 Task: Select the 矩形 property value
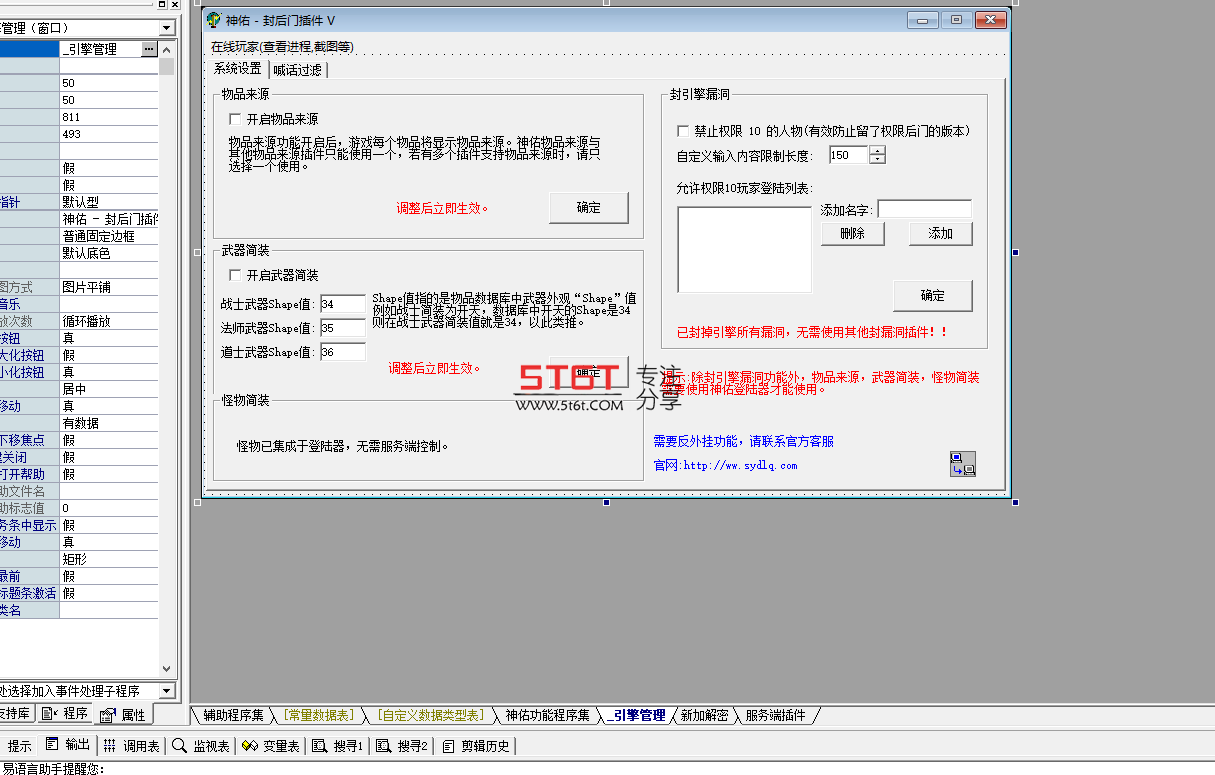109,559
